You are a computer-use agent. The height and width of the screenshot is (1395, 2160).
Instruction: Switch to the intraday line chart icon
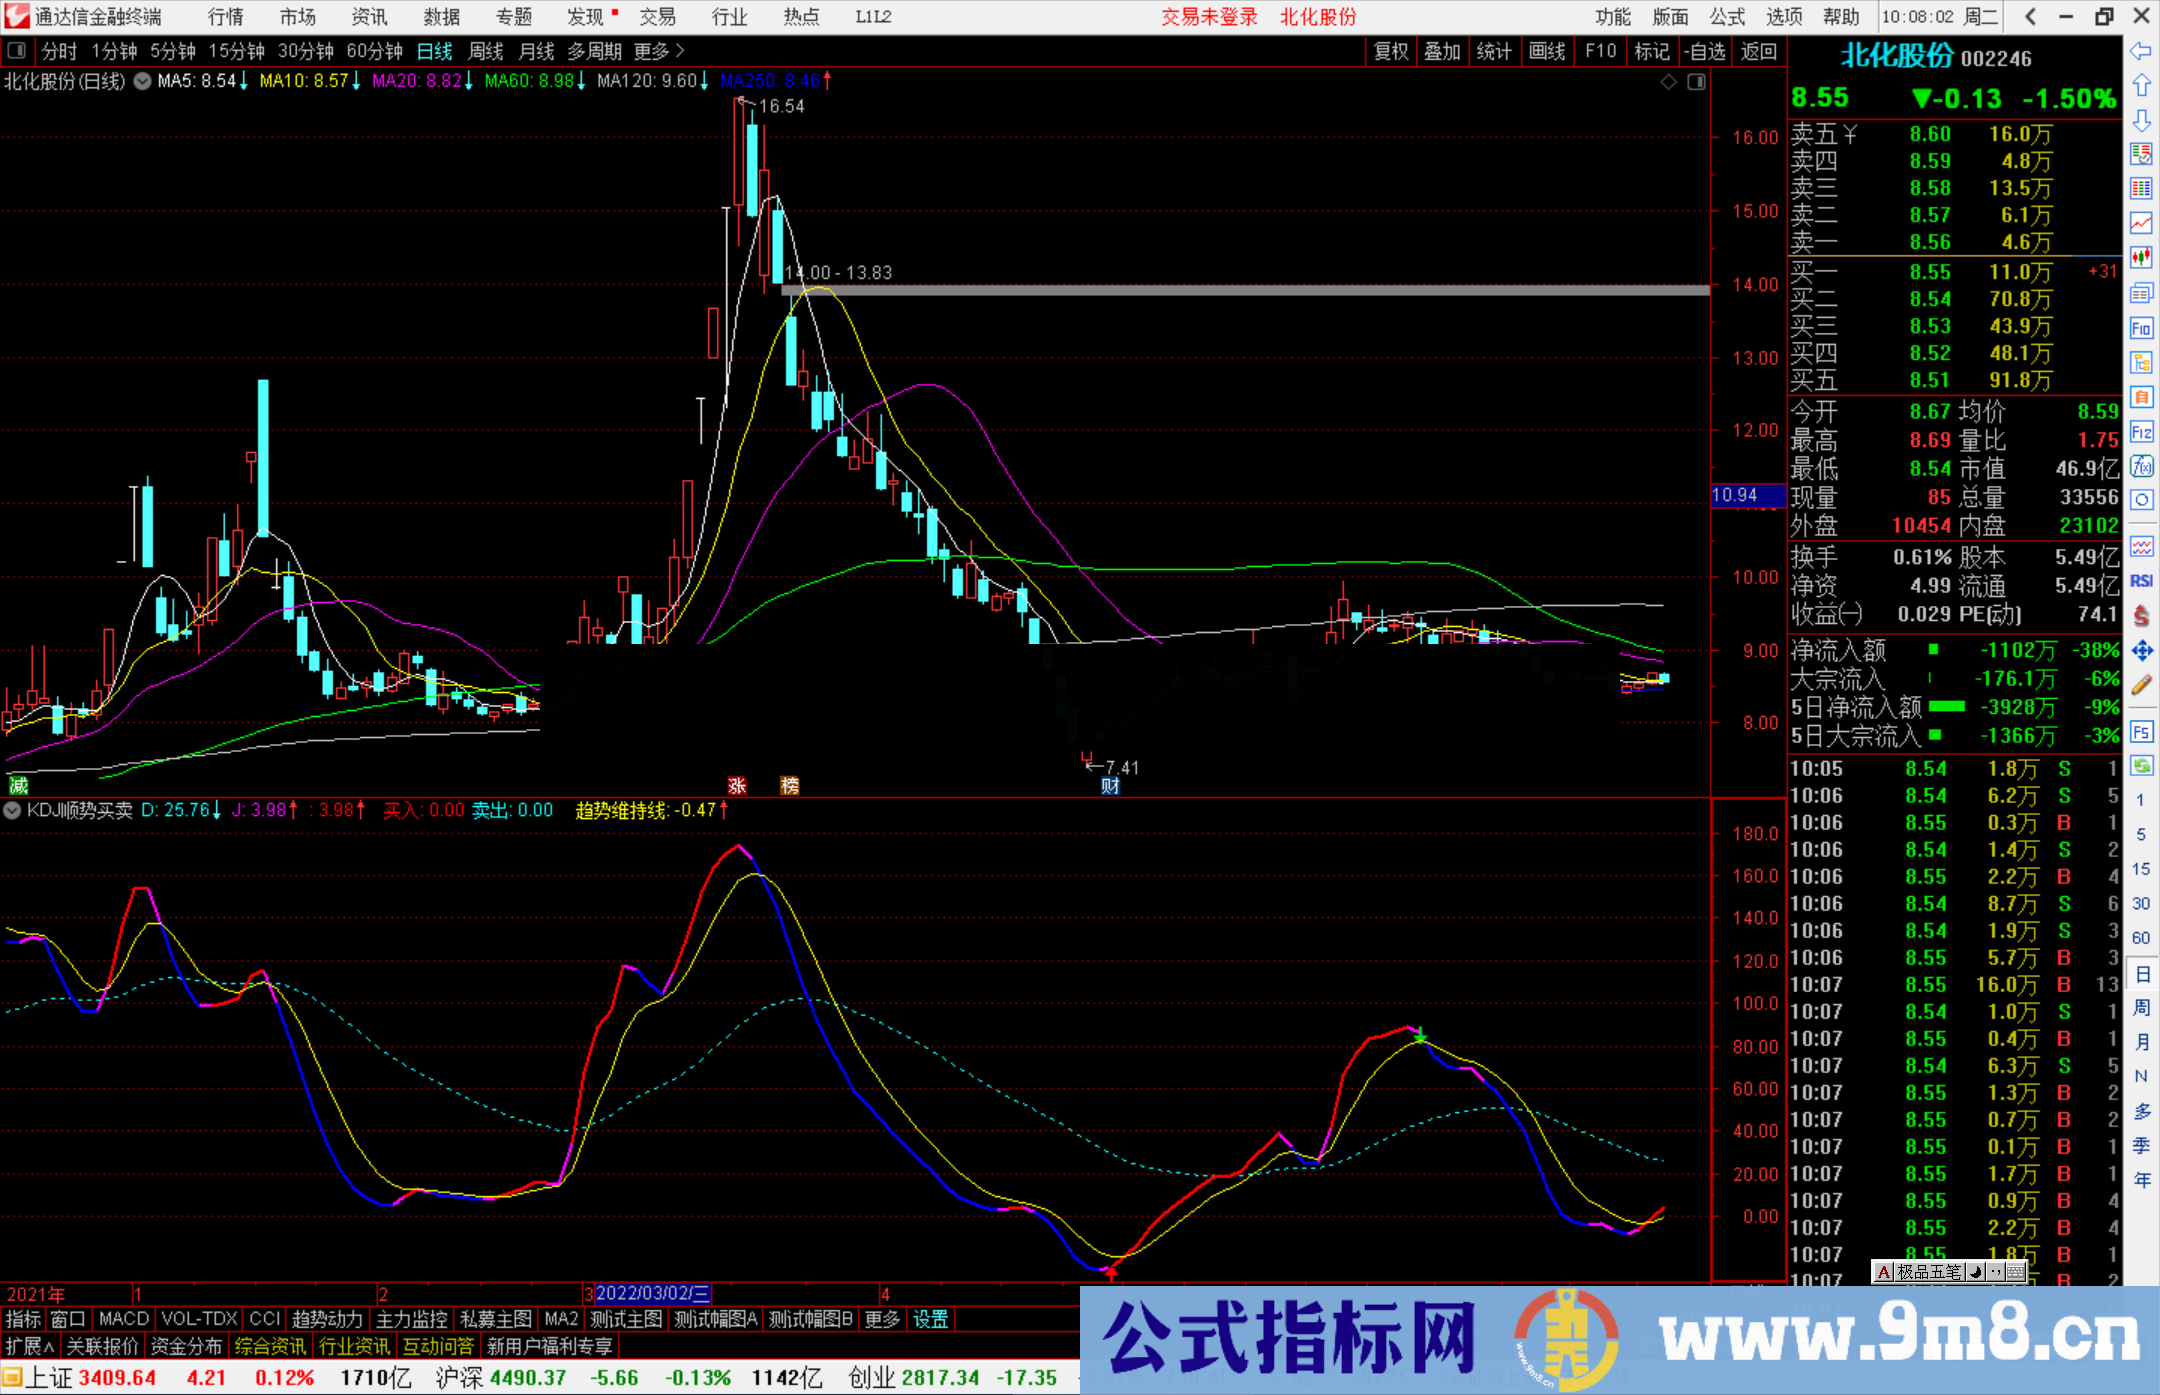click(x=2141, y=223)
